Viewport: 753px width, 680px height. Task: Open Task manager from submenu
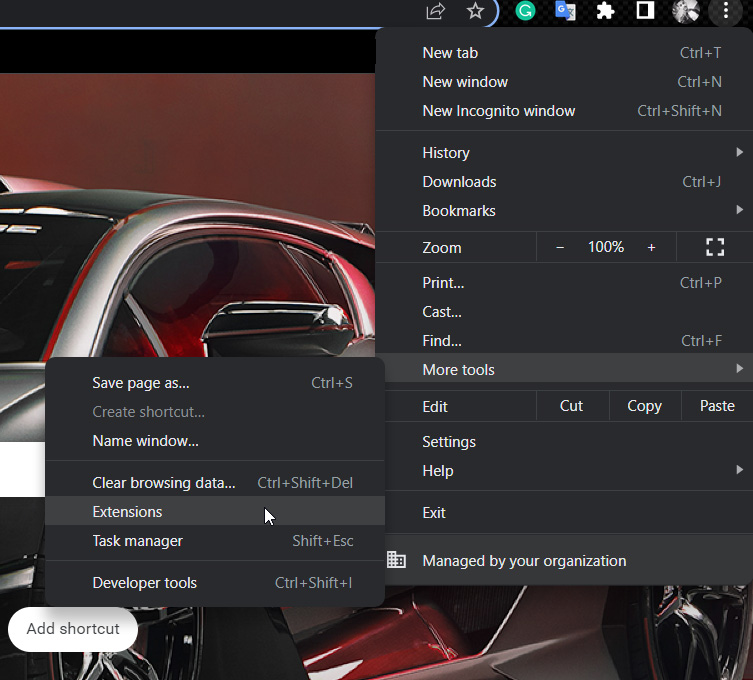point(215,541)
